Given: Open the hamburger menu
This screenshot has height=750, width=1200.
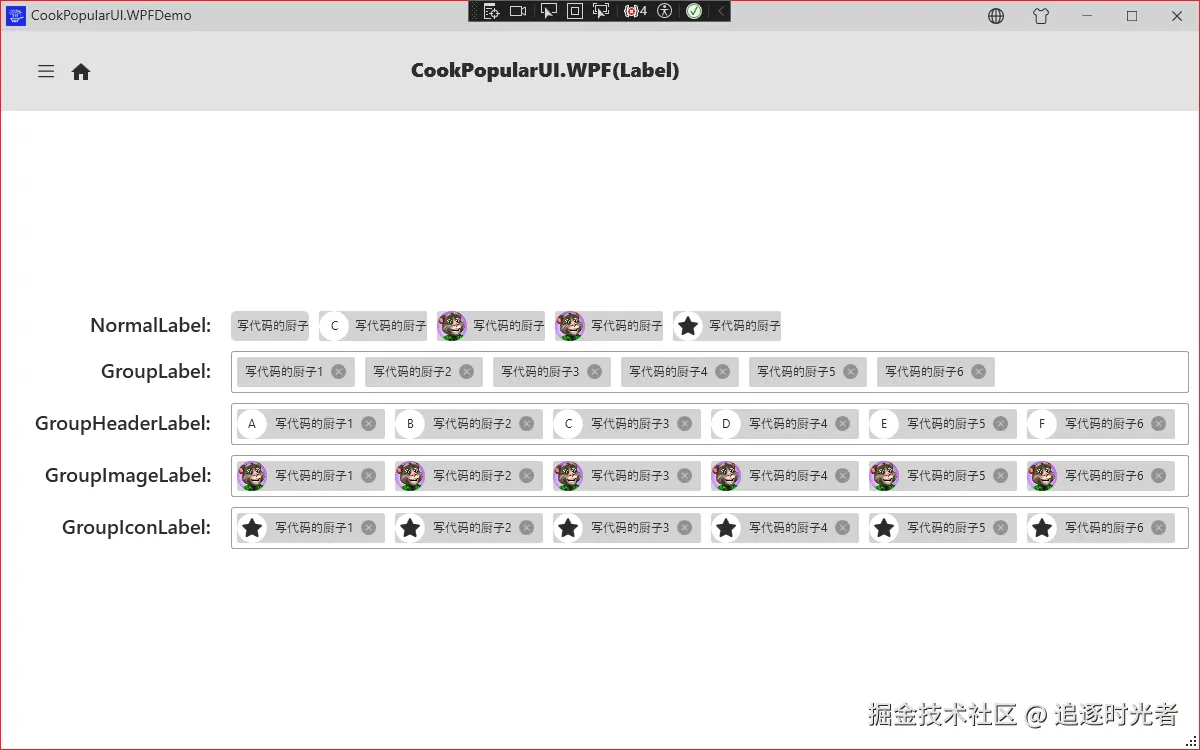Looking at the screenshot, I should [46, 71].
